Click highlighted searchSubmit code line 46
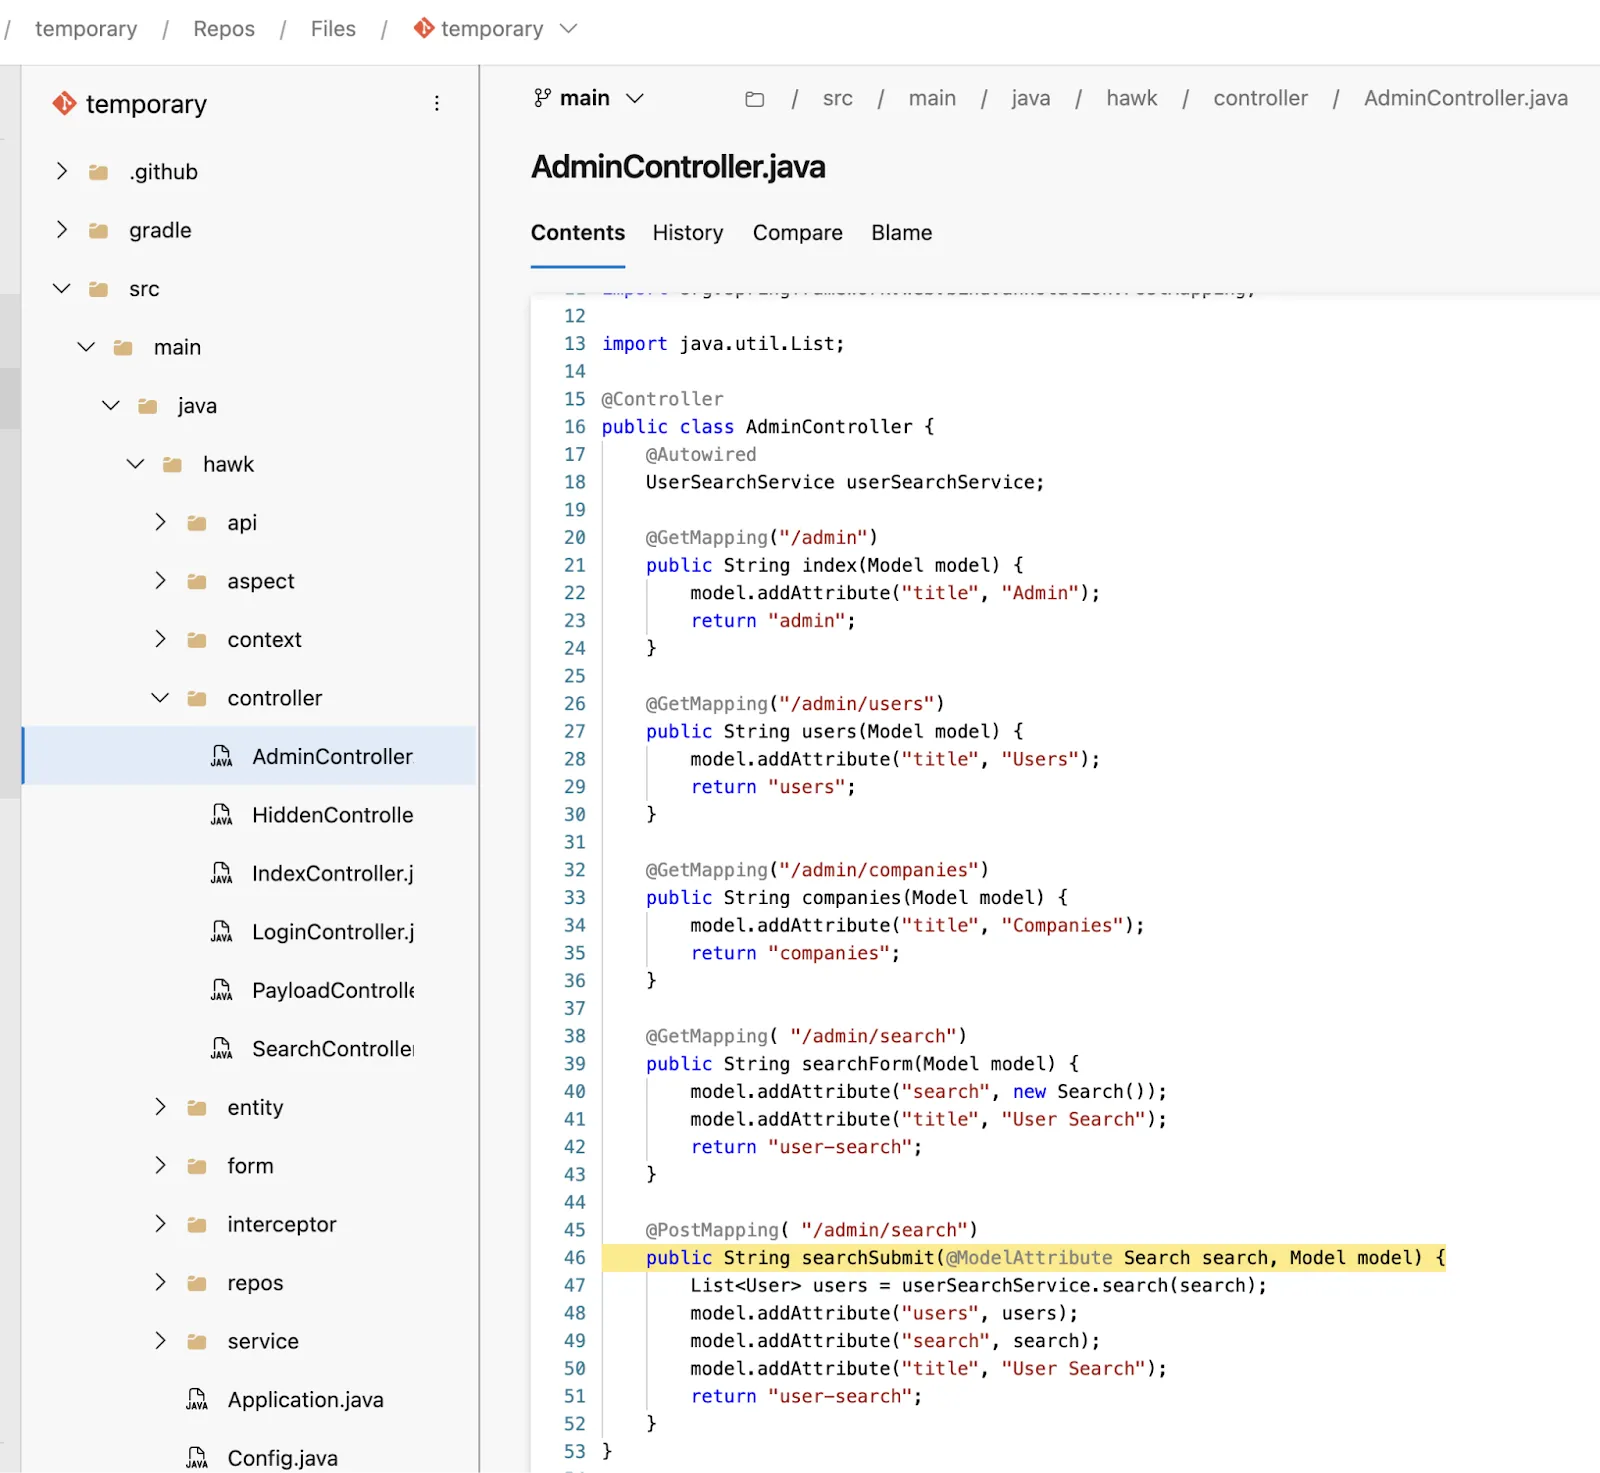This screenshot has width=1600, height=1473. 1024,1258
